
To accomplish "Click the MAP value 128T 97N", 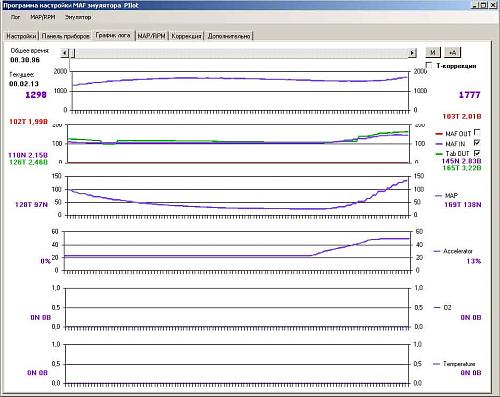I will (31, 205).
